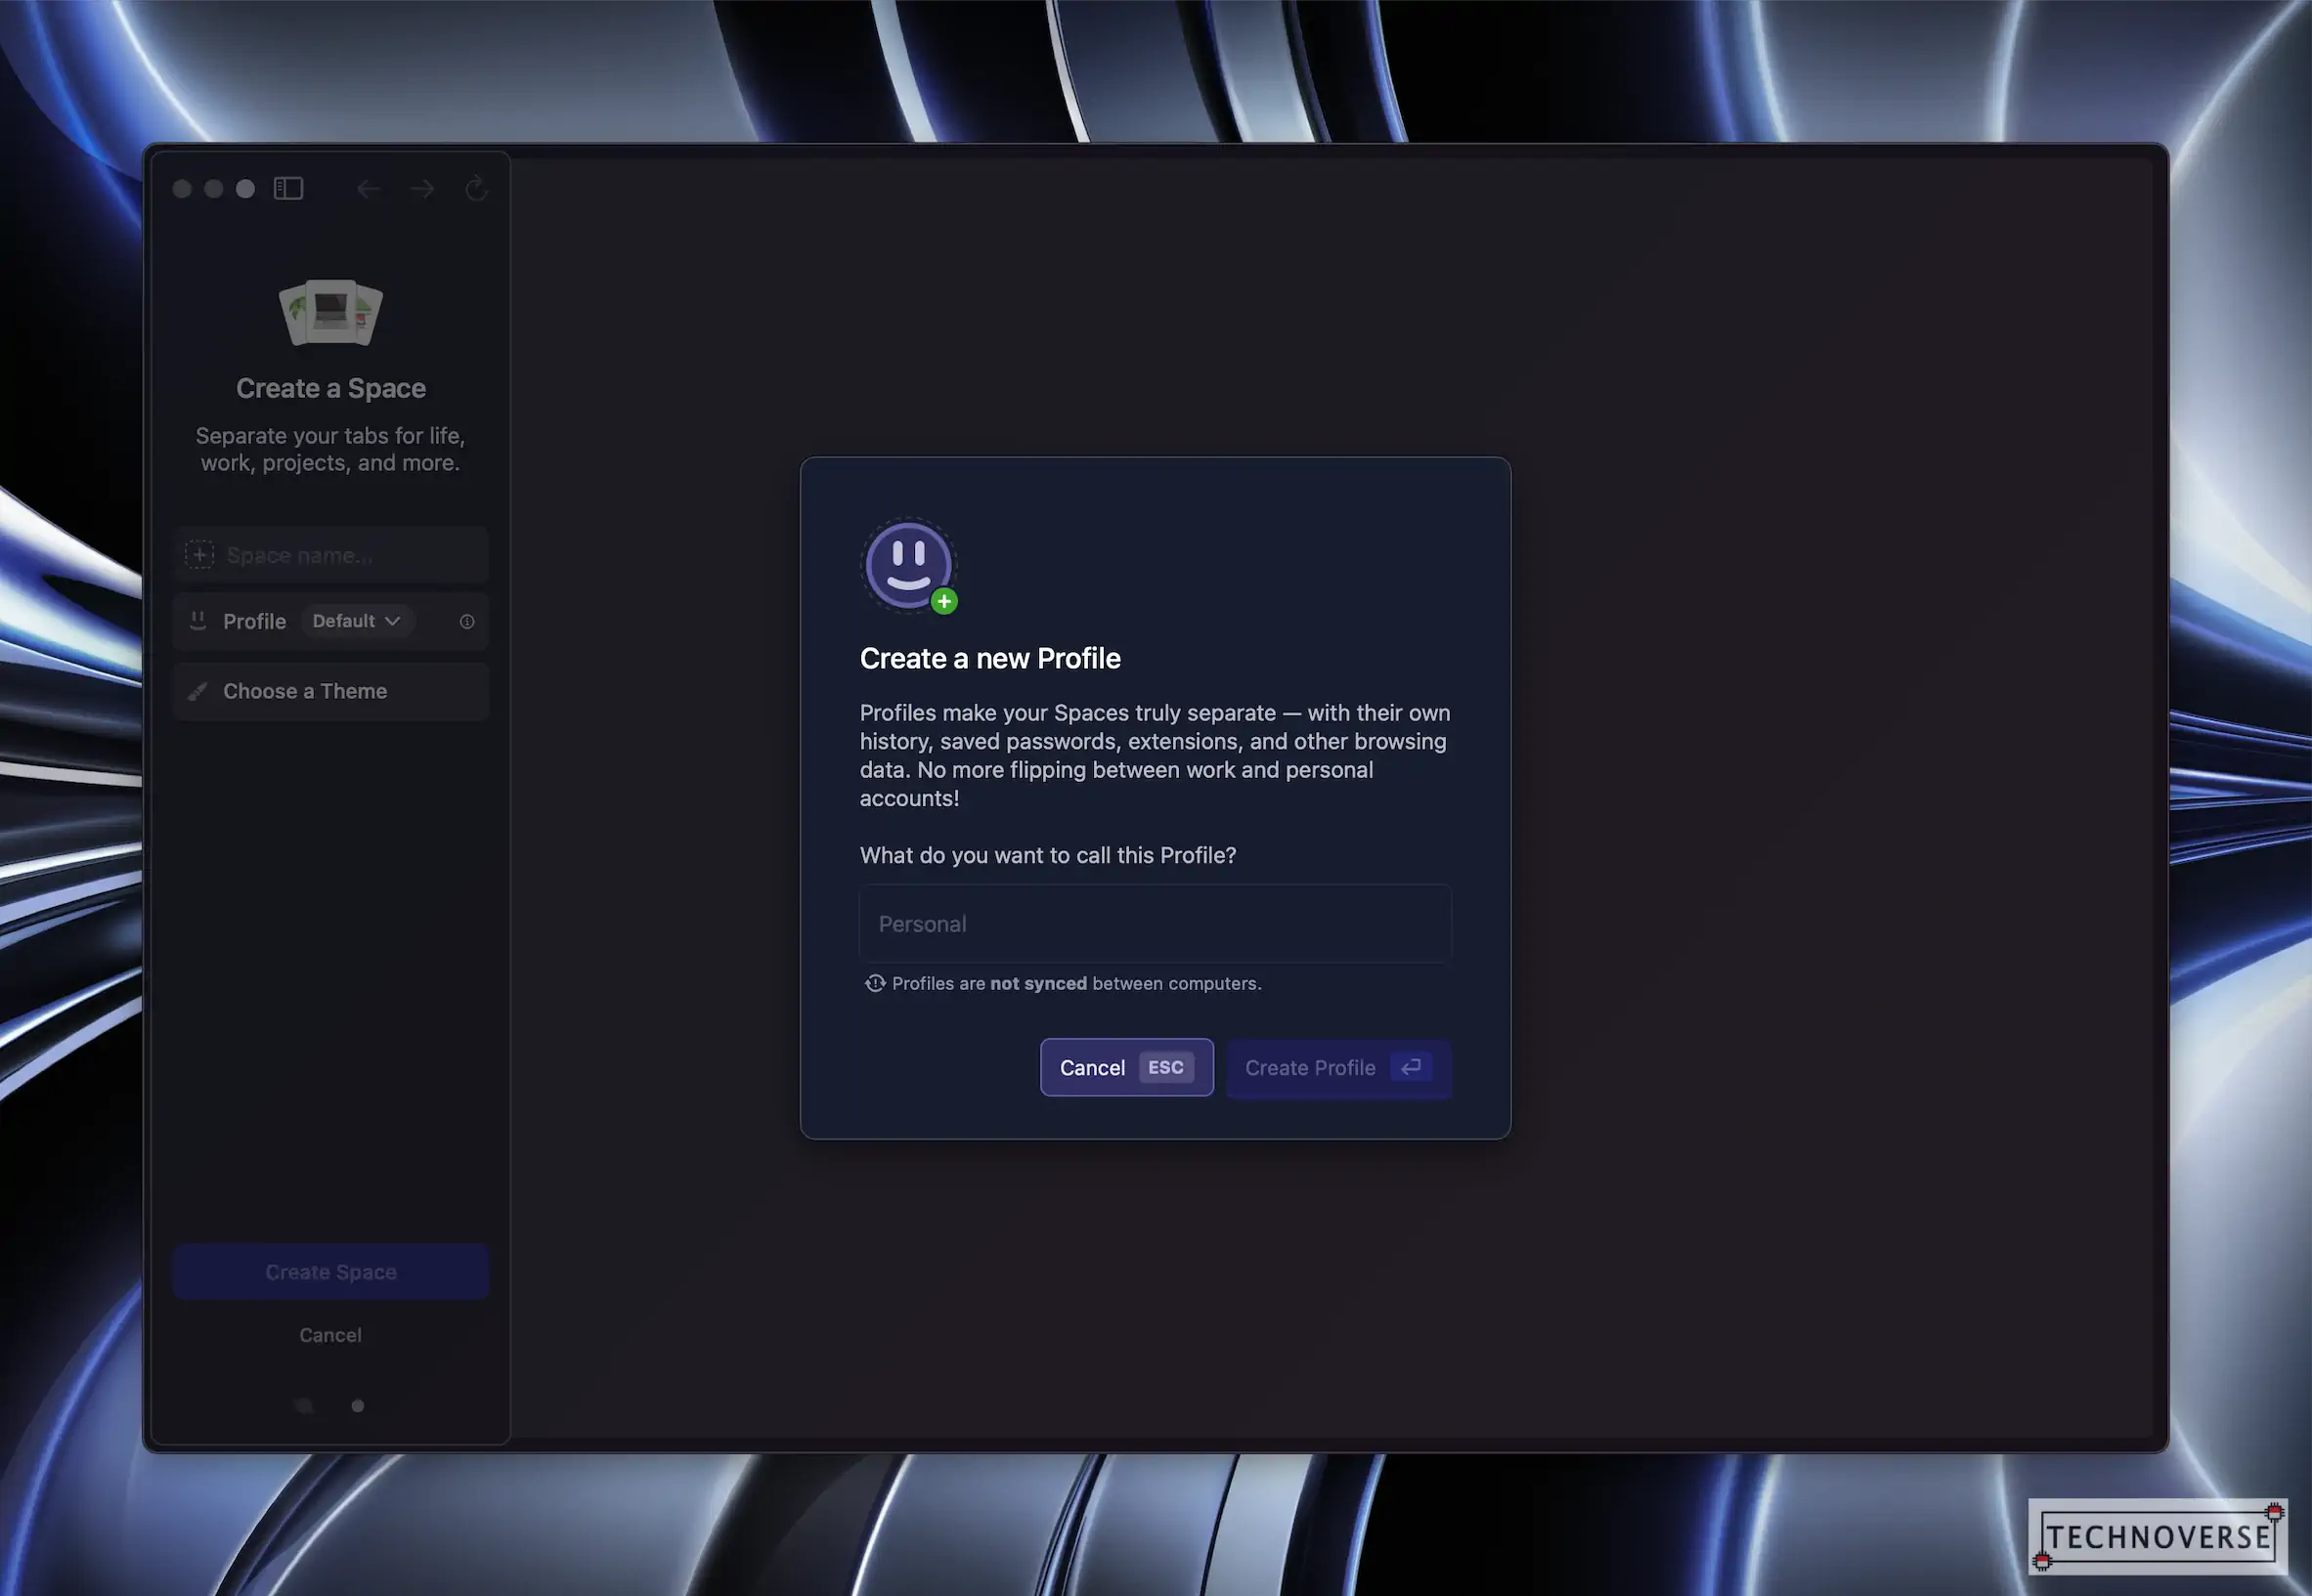
Task: Click the smiley profile avatar in dialog
Action: [x=908, y=565]
